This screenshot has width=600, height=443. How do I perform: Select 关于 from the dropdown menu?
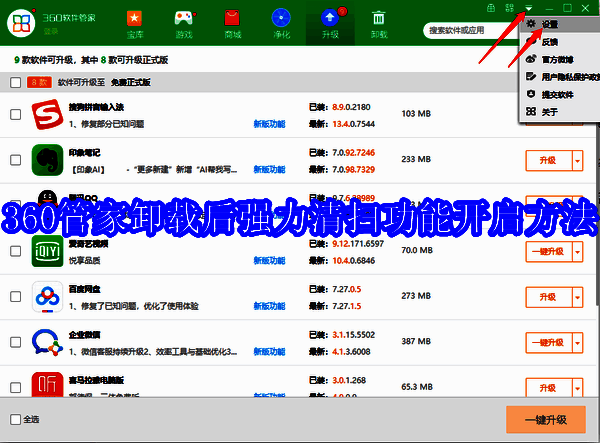coord(559,112)
